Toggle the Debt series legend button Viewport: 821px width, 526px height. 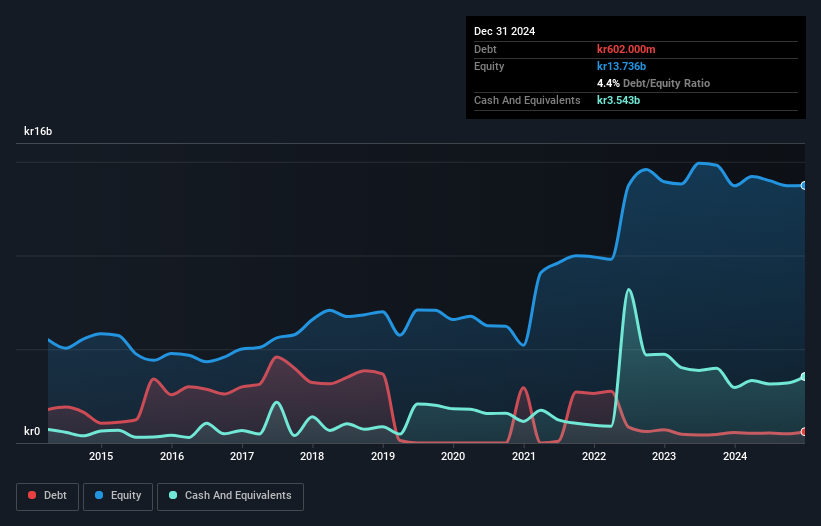coord(48,496)
